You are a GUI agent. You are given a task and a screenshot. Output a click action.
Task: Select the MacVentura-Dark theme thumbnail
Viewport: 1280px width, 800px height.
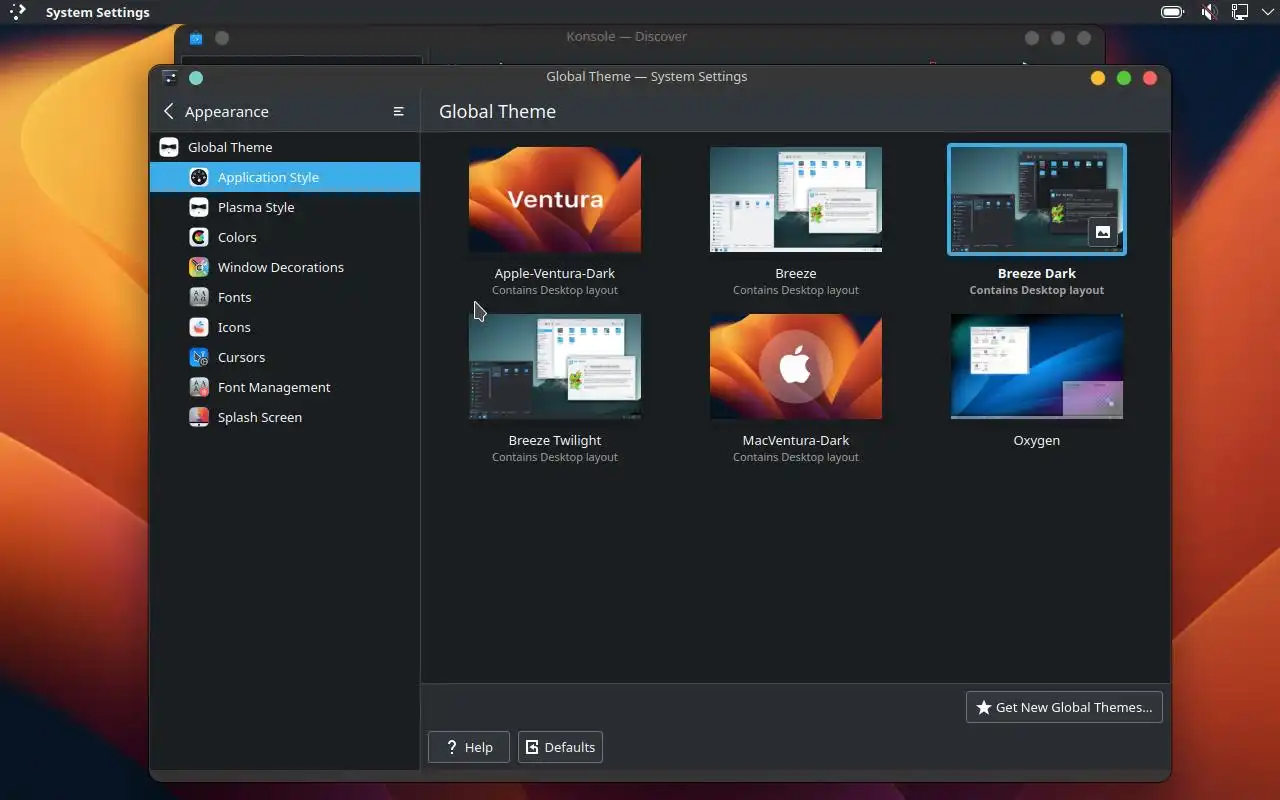796,367
